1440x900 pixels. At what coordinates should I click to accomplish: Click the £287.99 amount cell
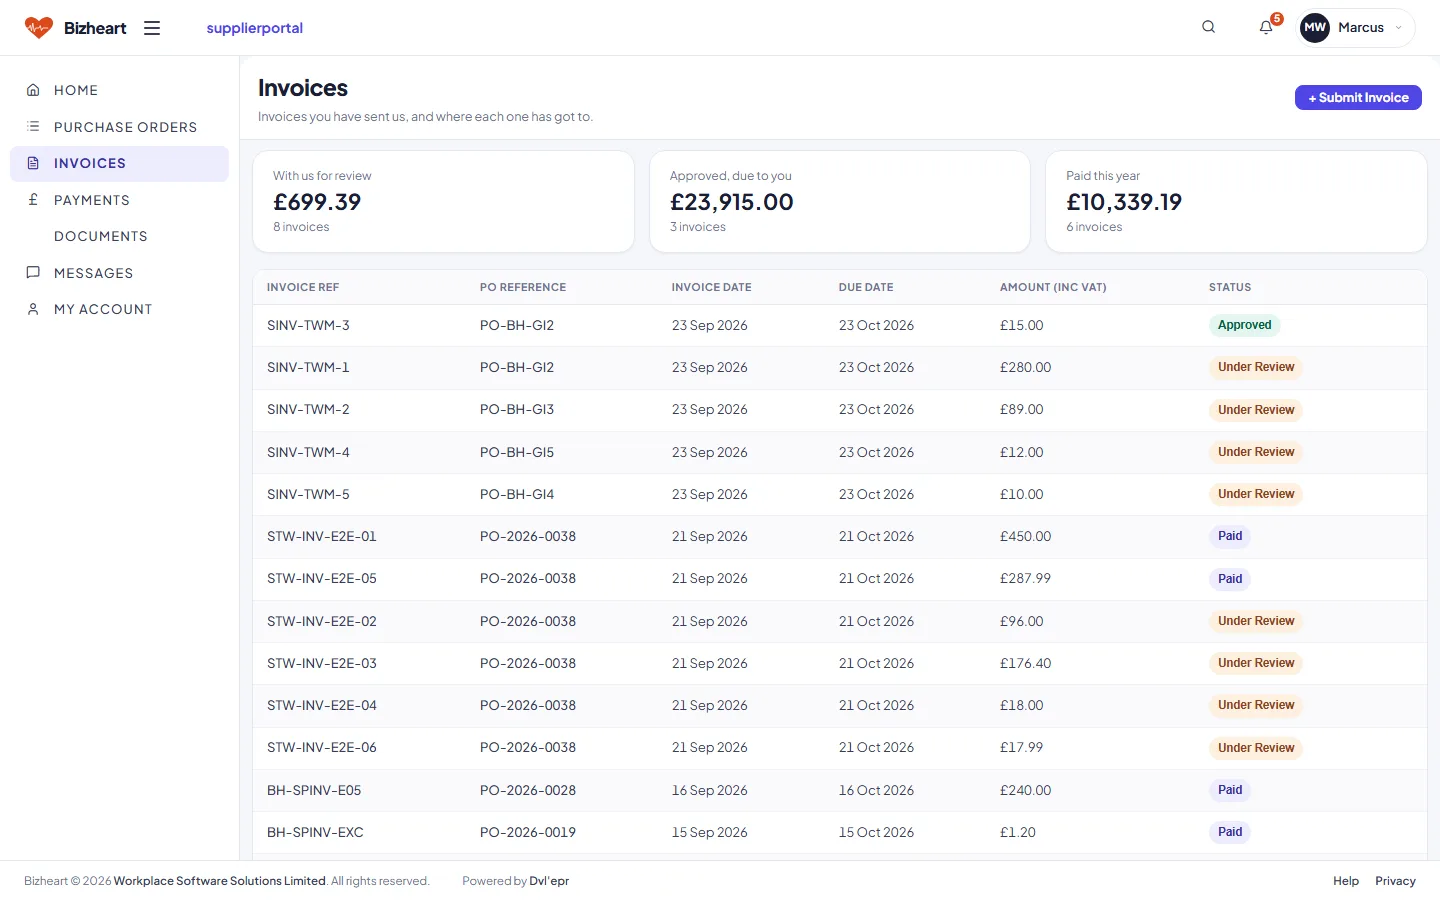[x=1026, y=578]
